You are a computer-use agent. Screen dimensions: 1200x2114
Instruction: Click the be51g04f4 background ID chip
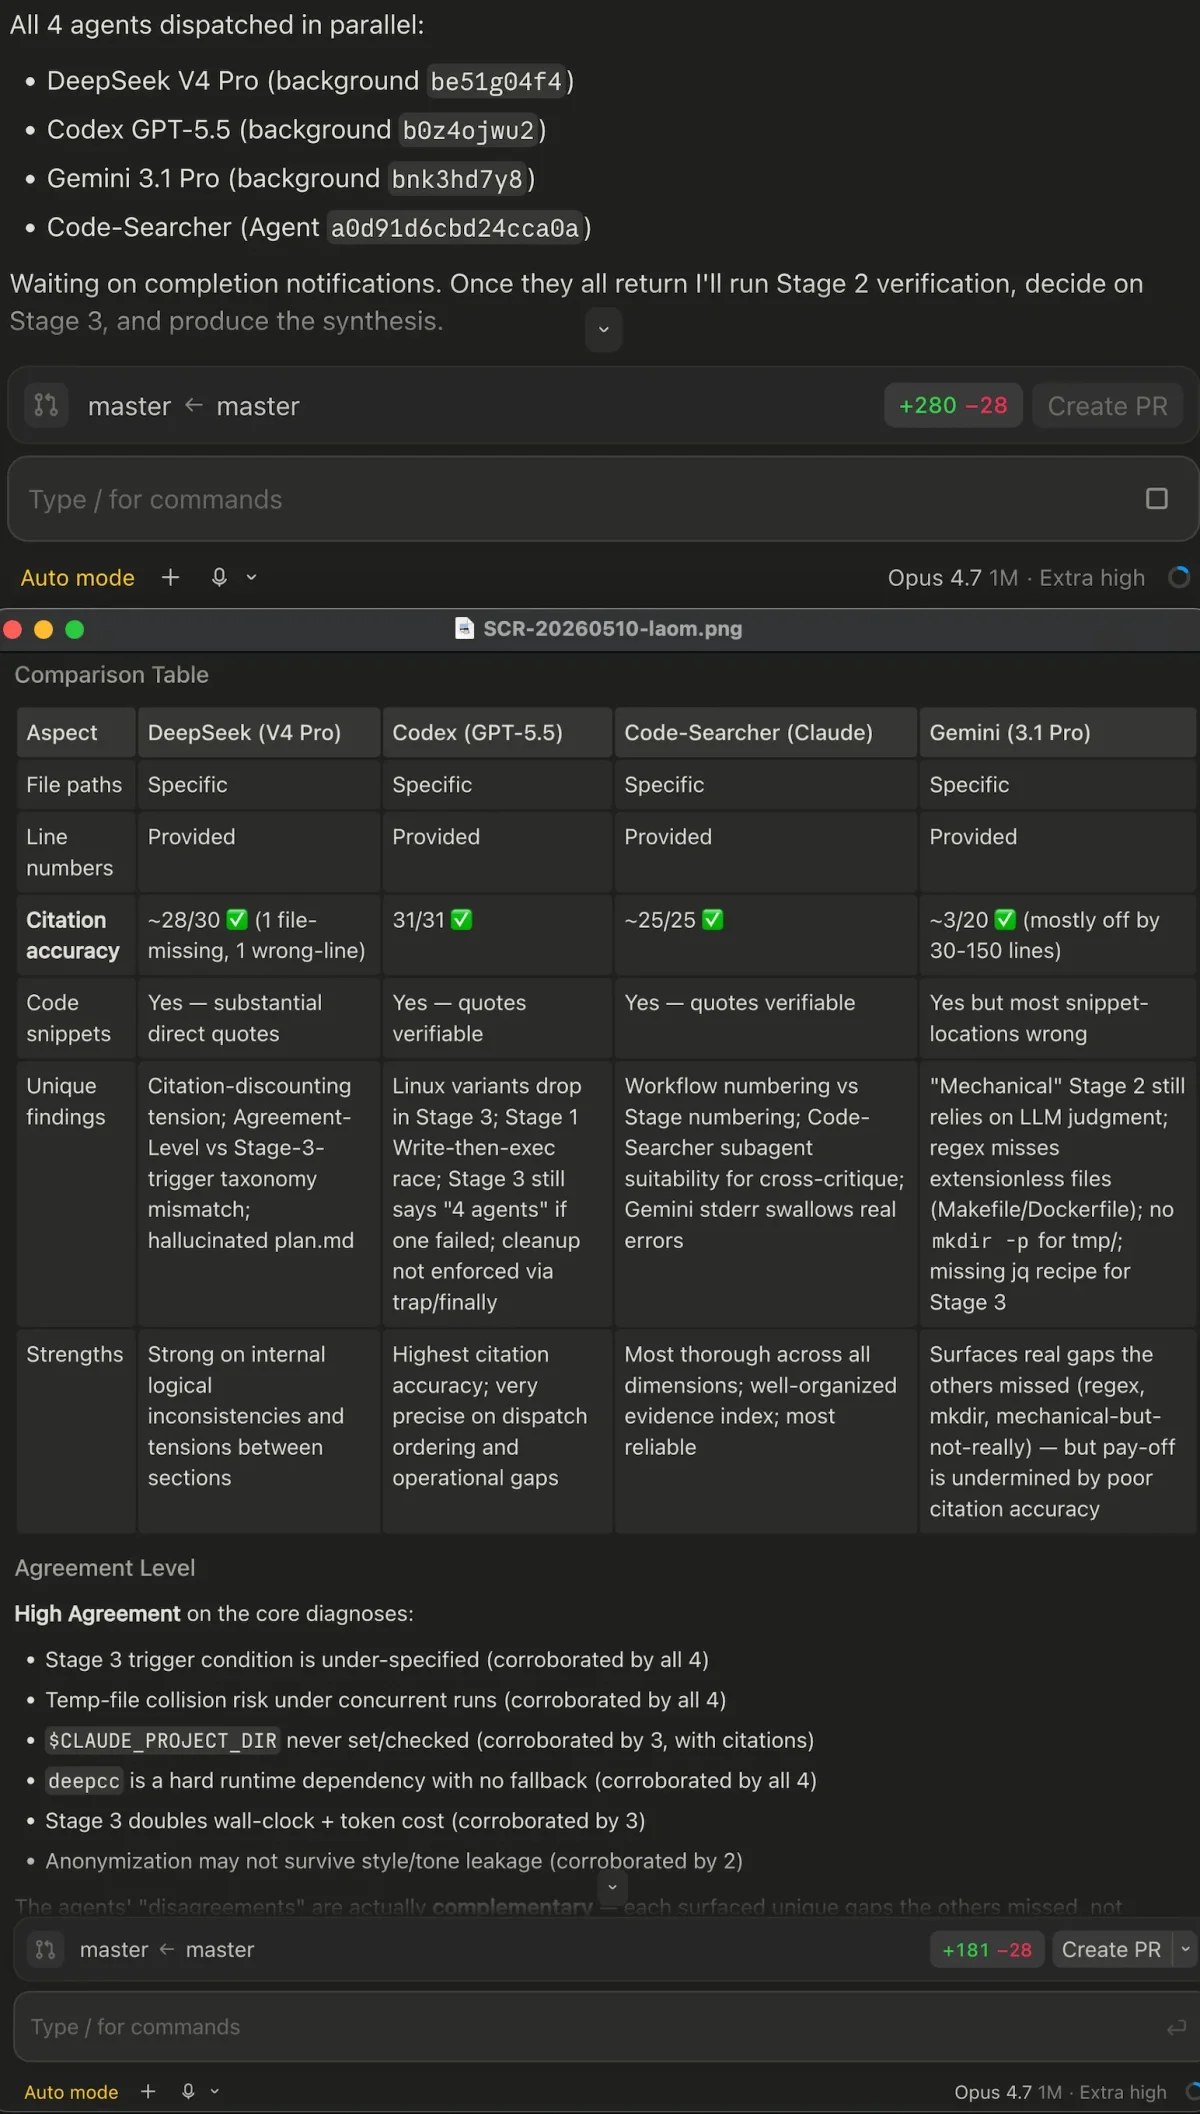496,81
